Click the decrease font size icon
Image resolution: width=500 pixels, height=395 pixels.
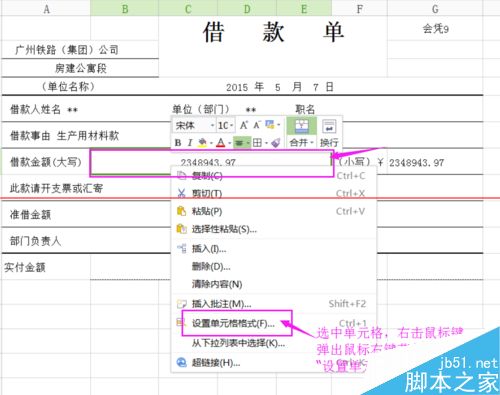pyautogui.click(x=256, y=125)
